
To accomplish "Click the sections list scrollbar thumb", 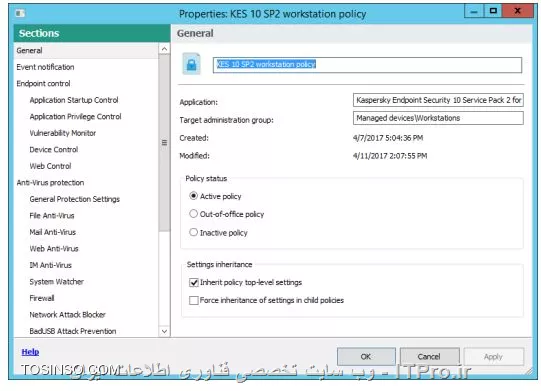I will [164, 143].
